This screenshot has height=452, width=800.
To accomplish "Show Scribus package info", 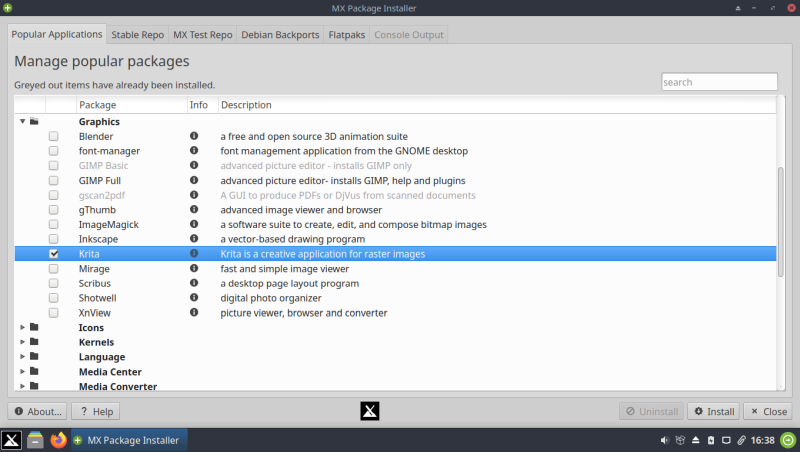I will click(194, 283).
